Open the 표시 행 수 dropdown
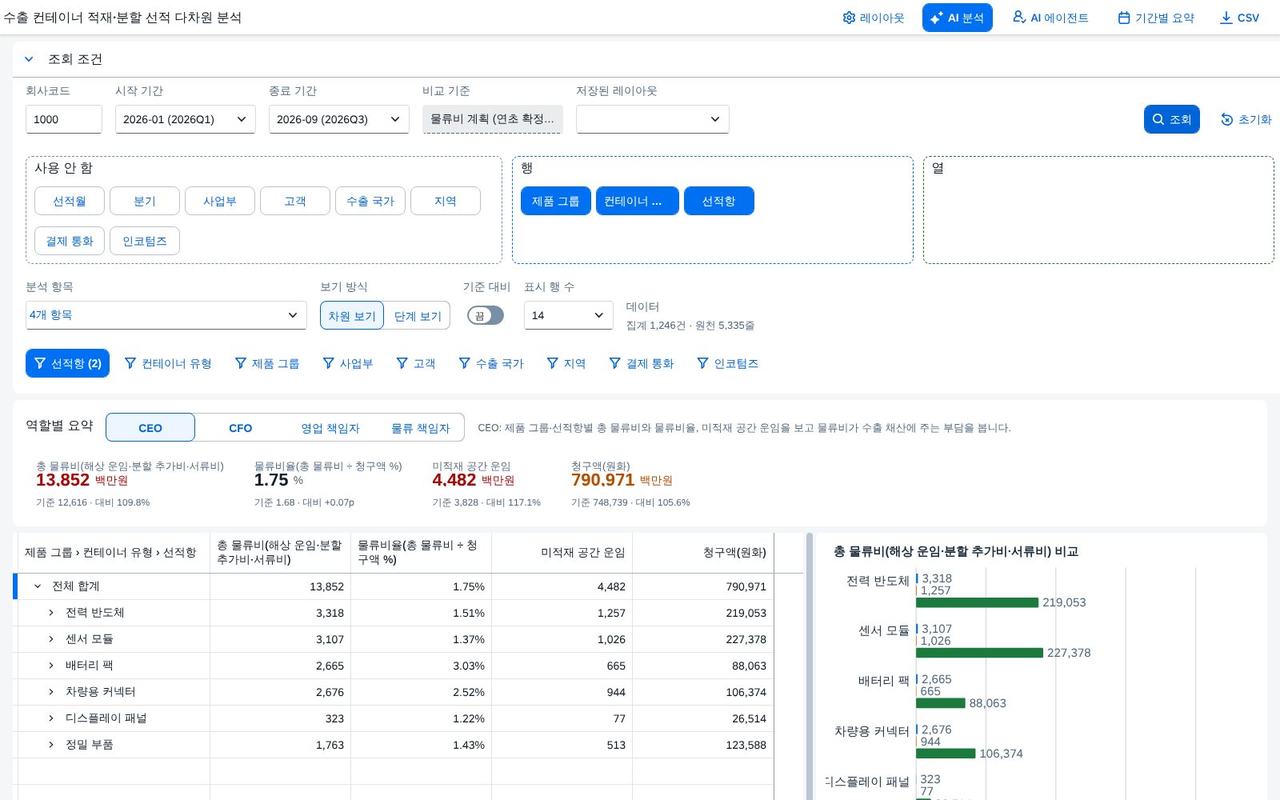 tap(569, 315)
